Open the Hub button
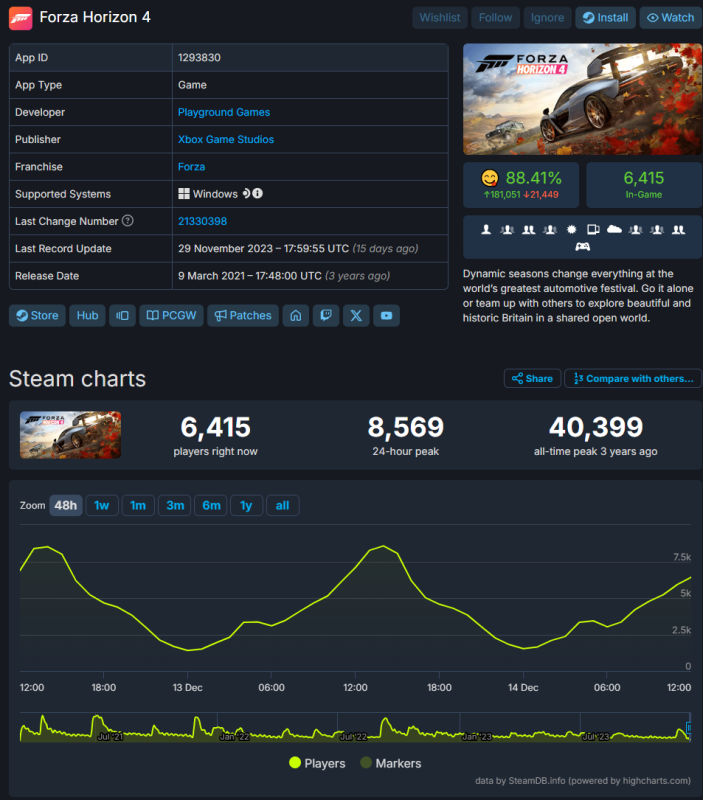 pos(87,315)
